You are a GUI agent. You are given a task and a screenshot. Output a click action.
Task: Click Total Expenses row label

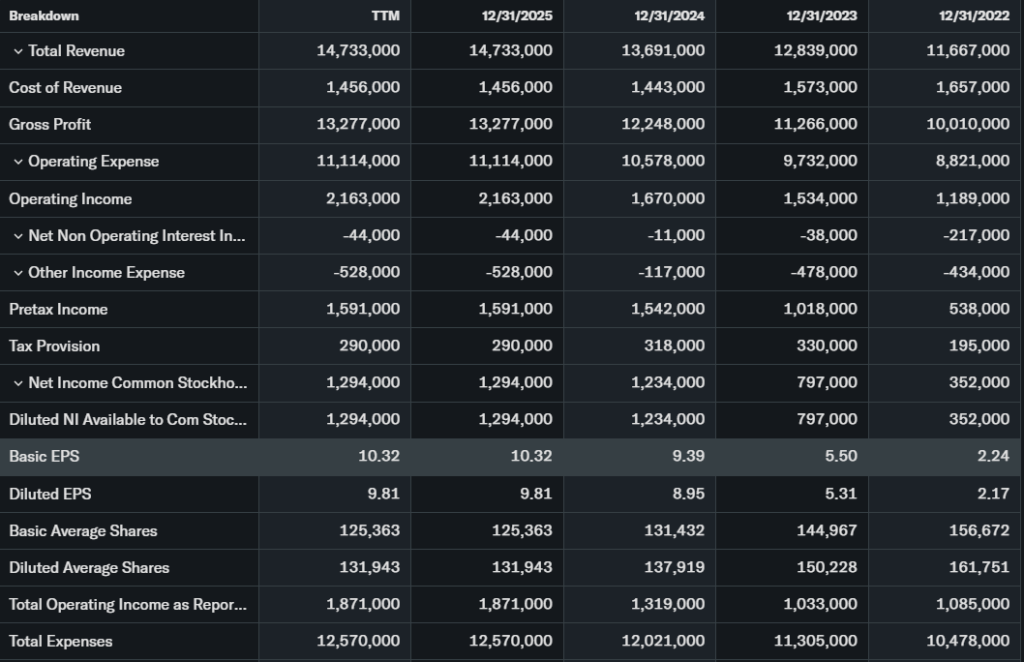coord(61,641)
